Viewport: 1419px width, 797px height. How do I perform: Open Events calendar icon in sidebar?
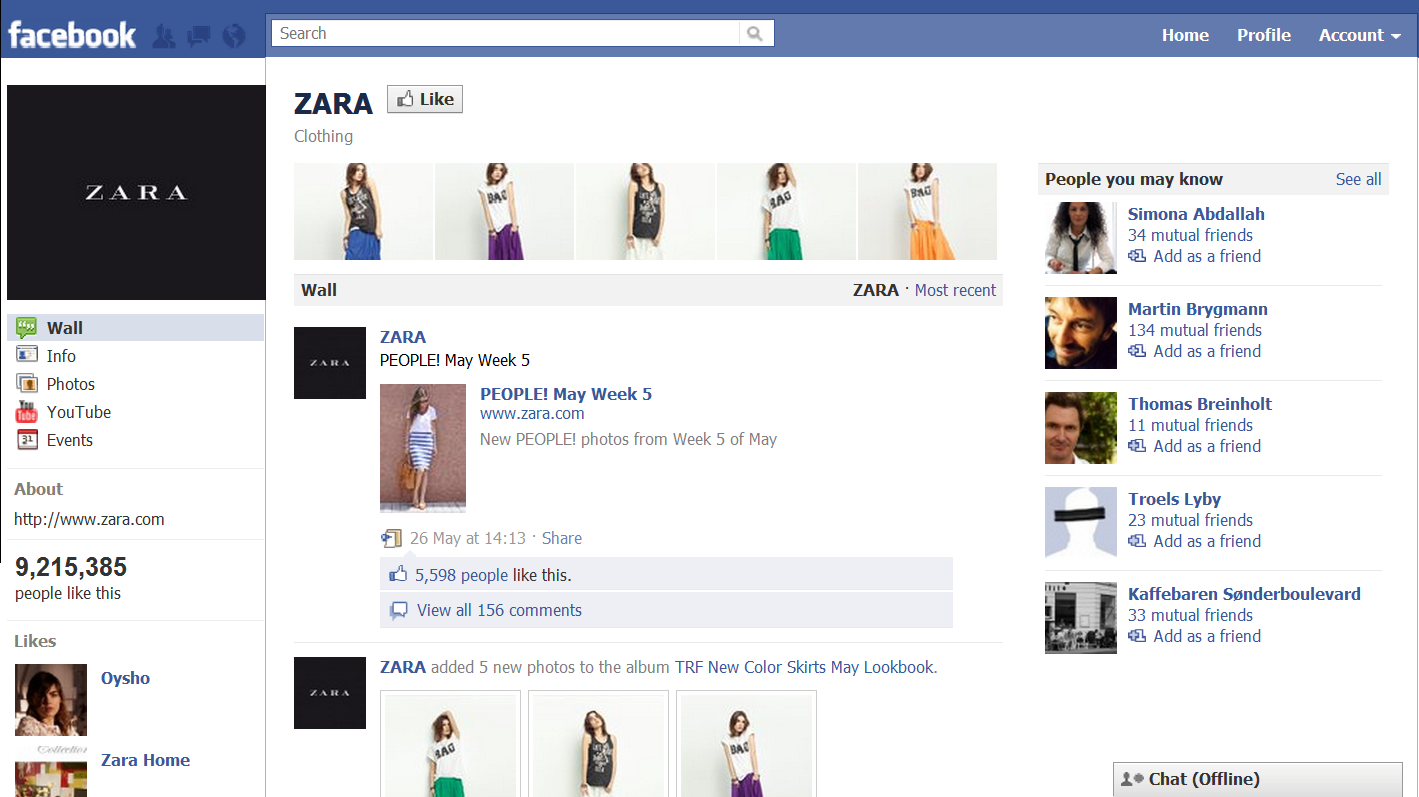[x=27, y=440]
